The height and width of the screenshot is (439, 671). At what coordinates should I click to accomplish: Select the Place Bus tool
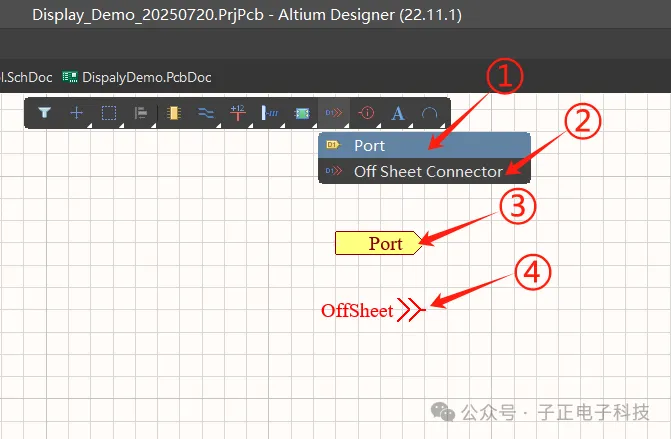tap(270, 113)
